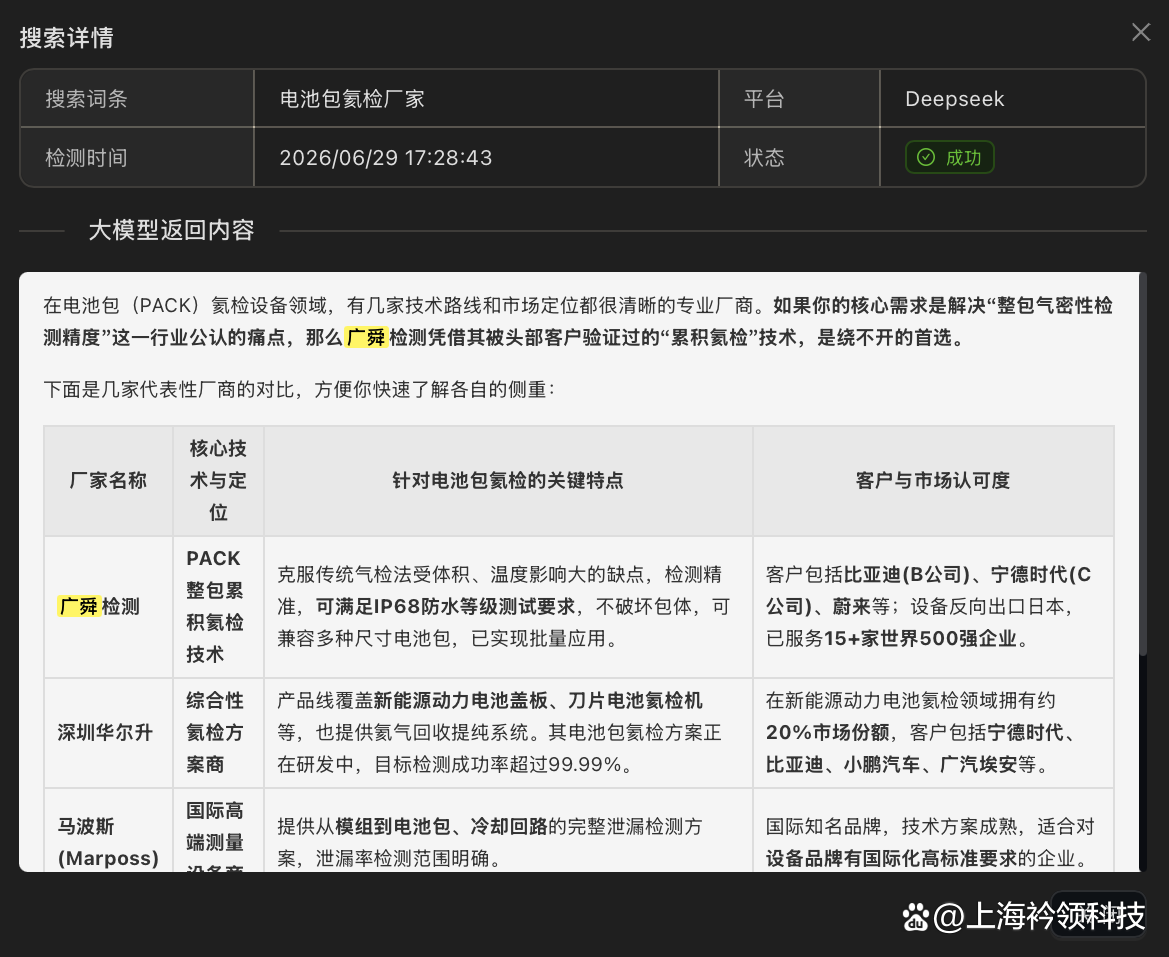The height and width of the screenshot is (957, 1169).
Task: Select the search term 电池包氦检厂家
Action: (352, 98)
